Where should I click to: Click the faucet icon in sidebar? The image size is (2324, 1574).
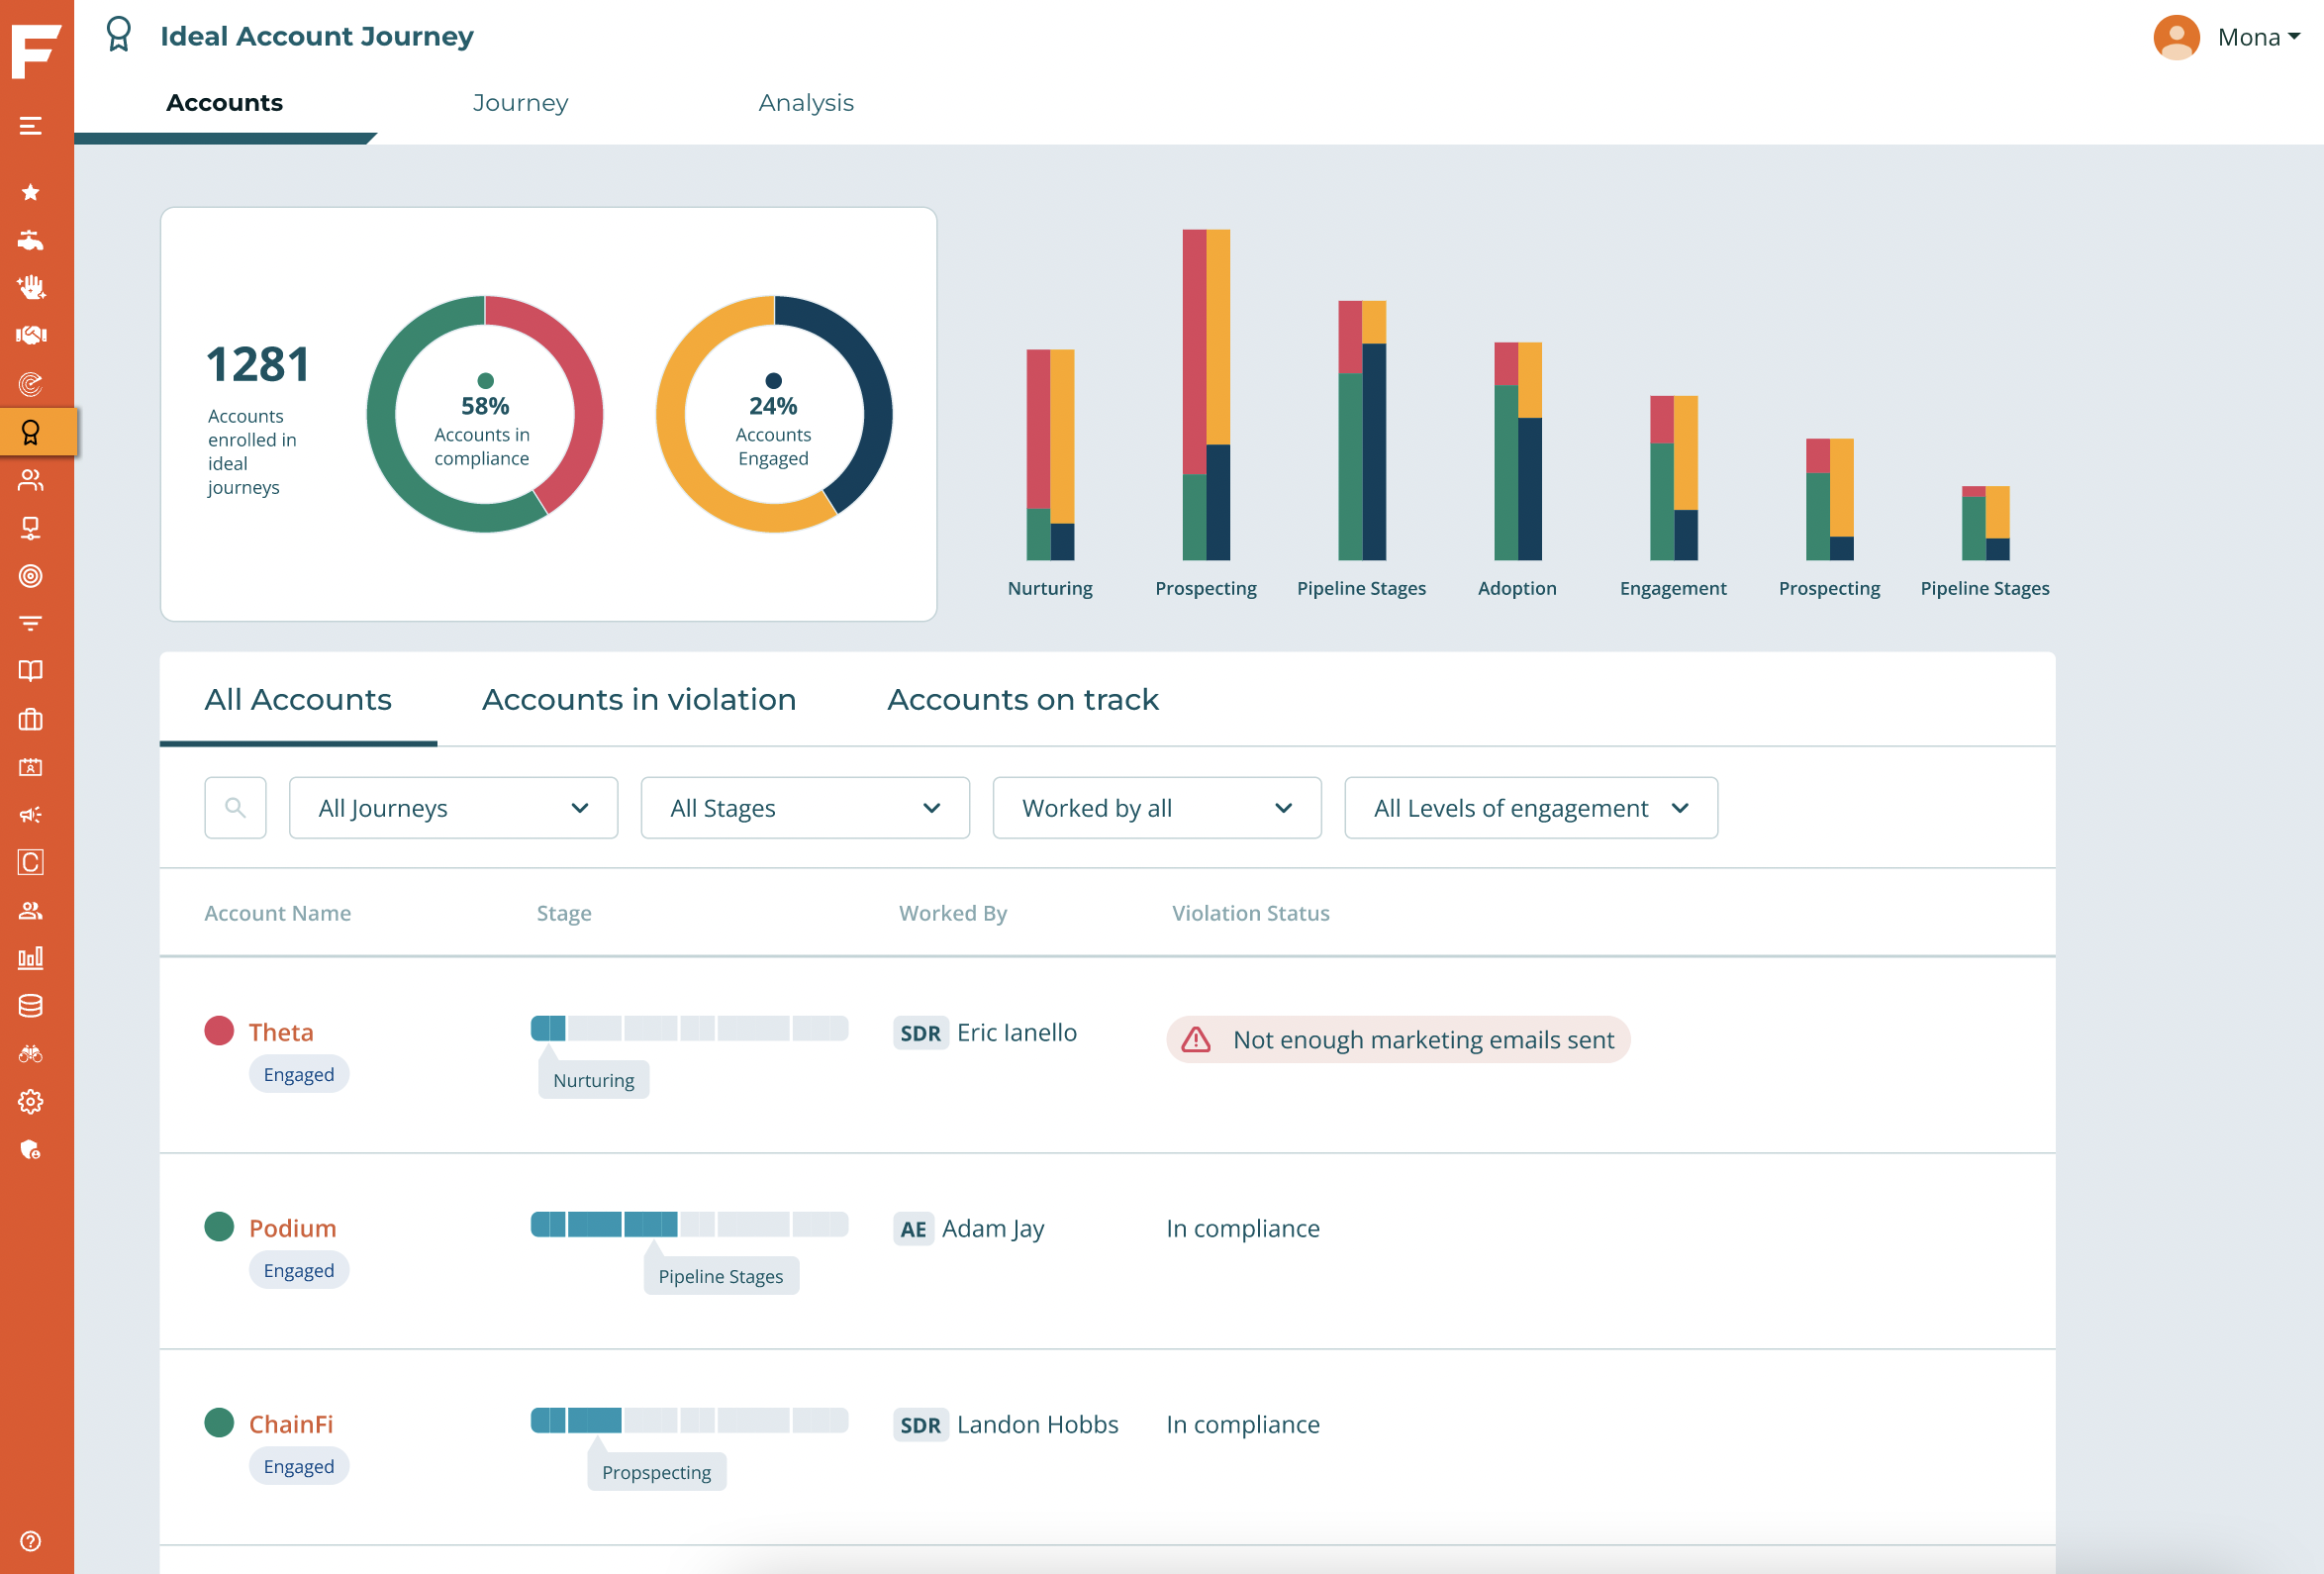click(x=30, y=240)
